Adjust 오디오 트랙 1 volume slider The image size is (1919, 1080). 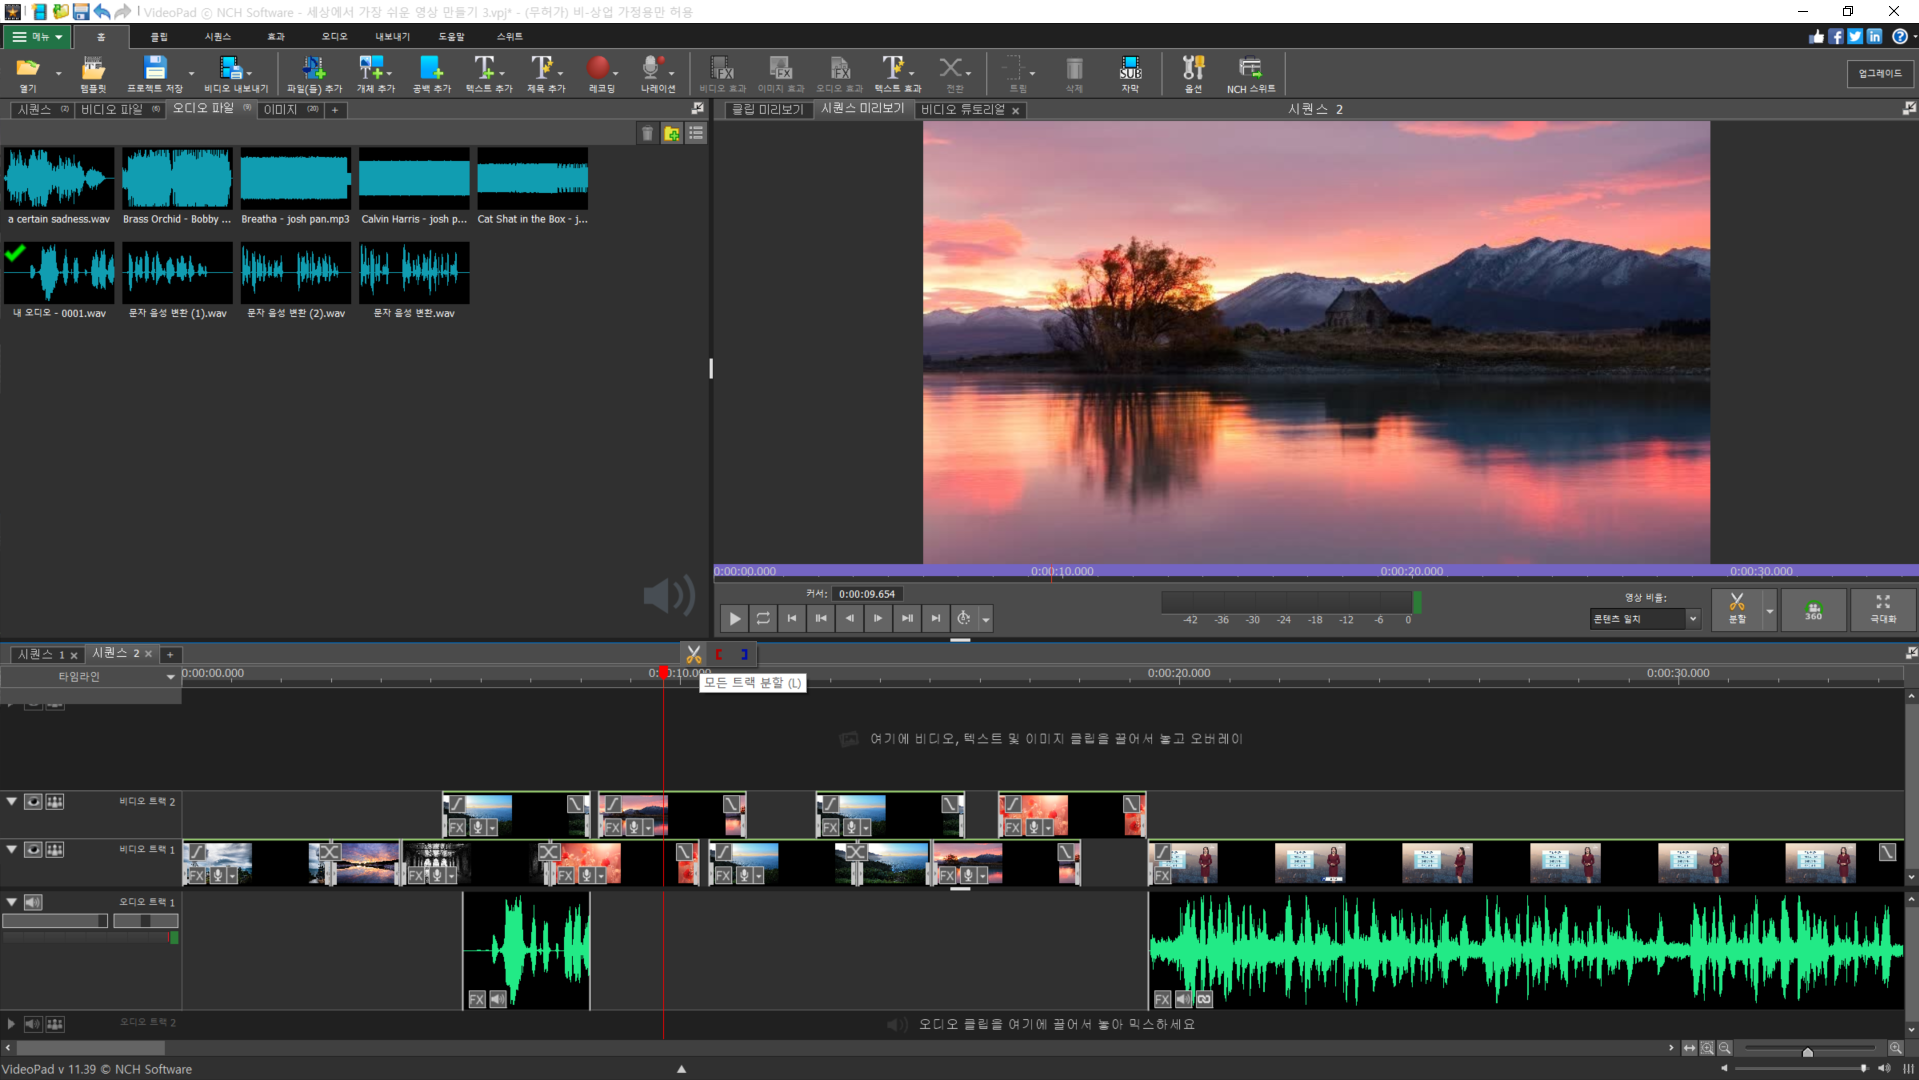click(55, 921)
